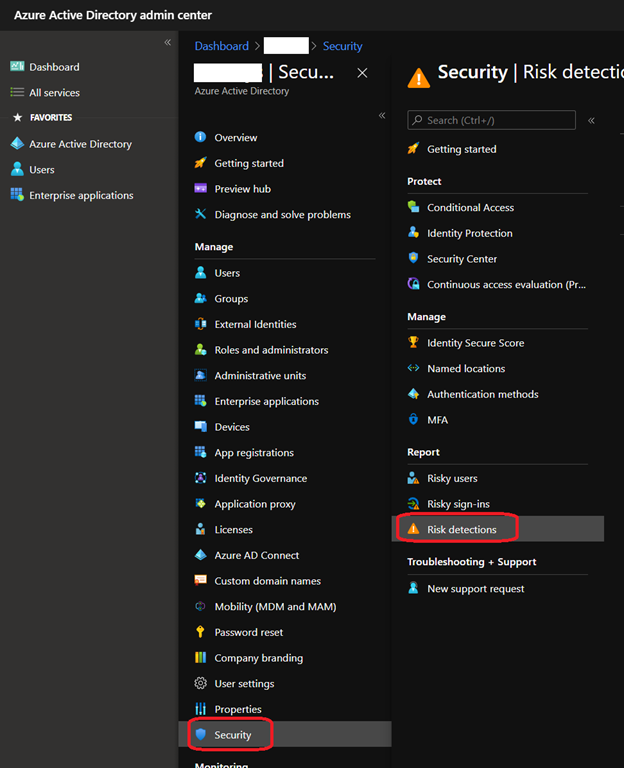Click the Dashboard icon in left sidebar

point(17,67)
